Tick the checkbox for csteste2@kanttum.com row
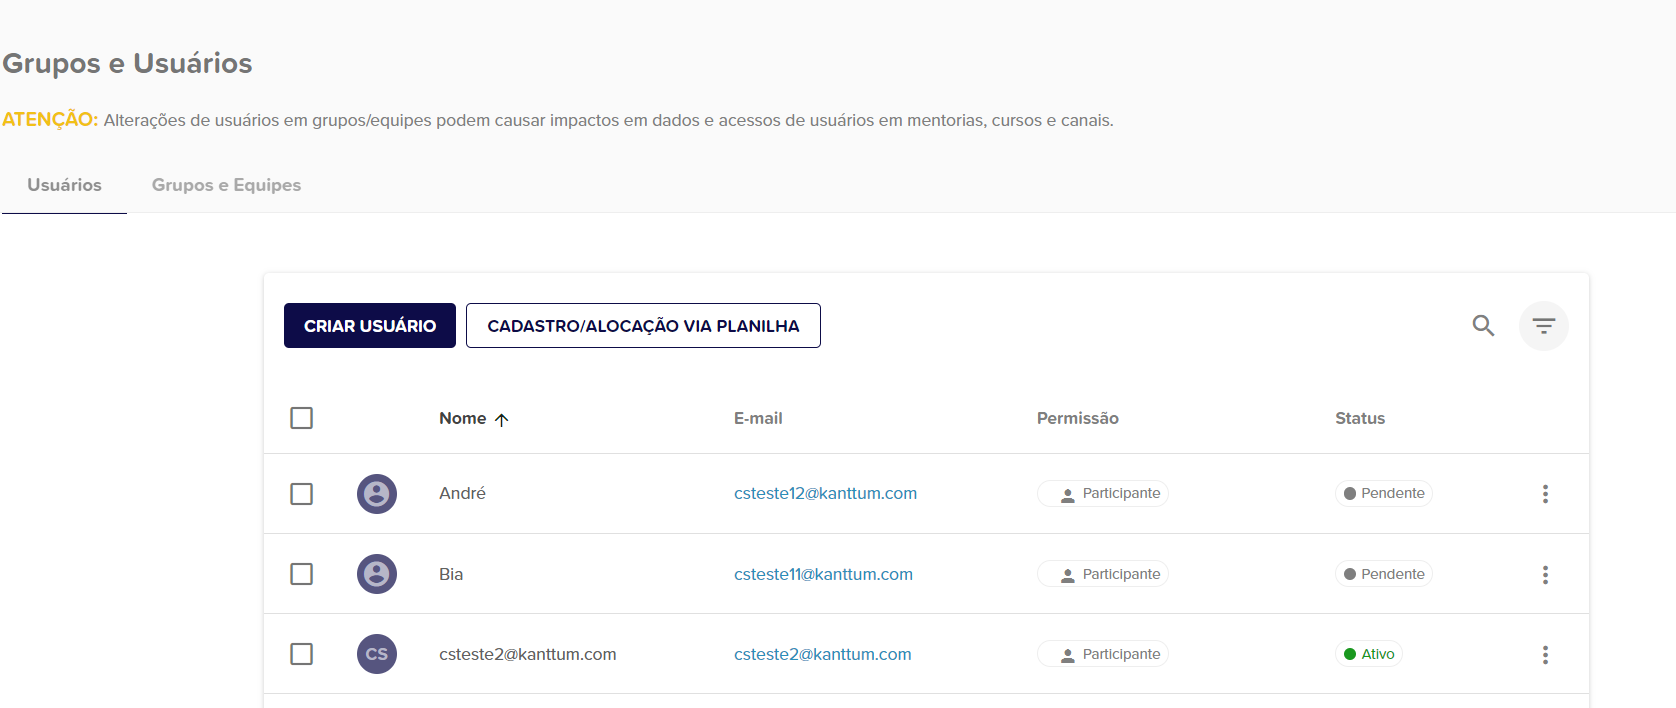The width and height of the screenshot is (1676, 708). click(301, 654)
